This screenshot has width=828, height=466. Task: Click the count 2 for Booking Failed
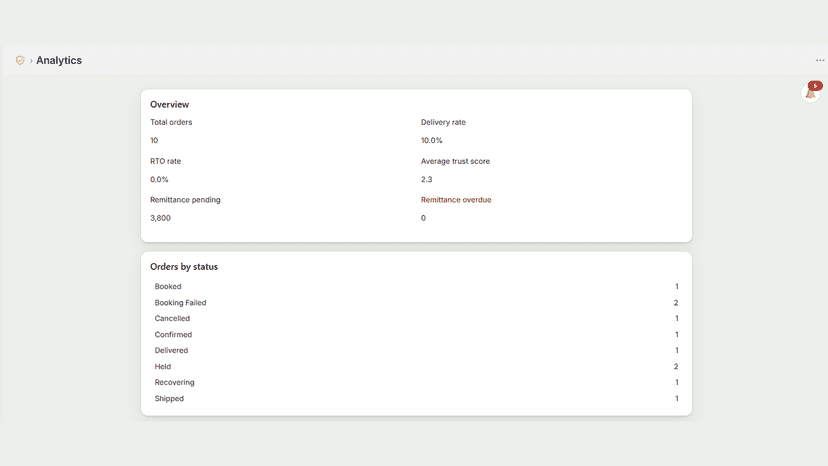pyautogui.click(x=676, y=303)
